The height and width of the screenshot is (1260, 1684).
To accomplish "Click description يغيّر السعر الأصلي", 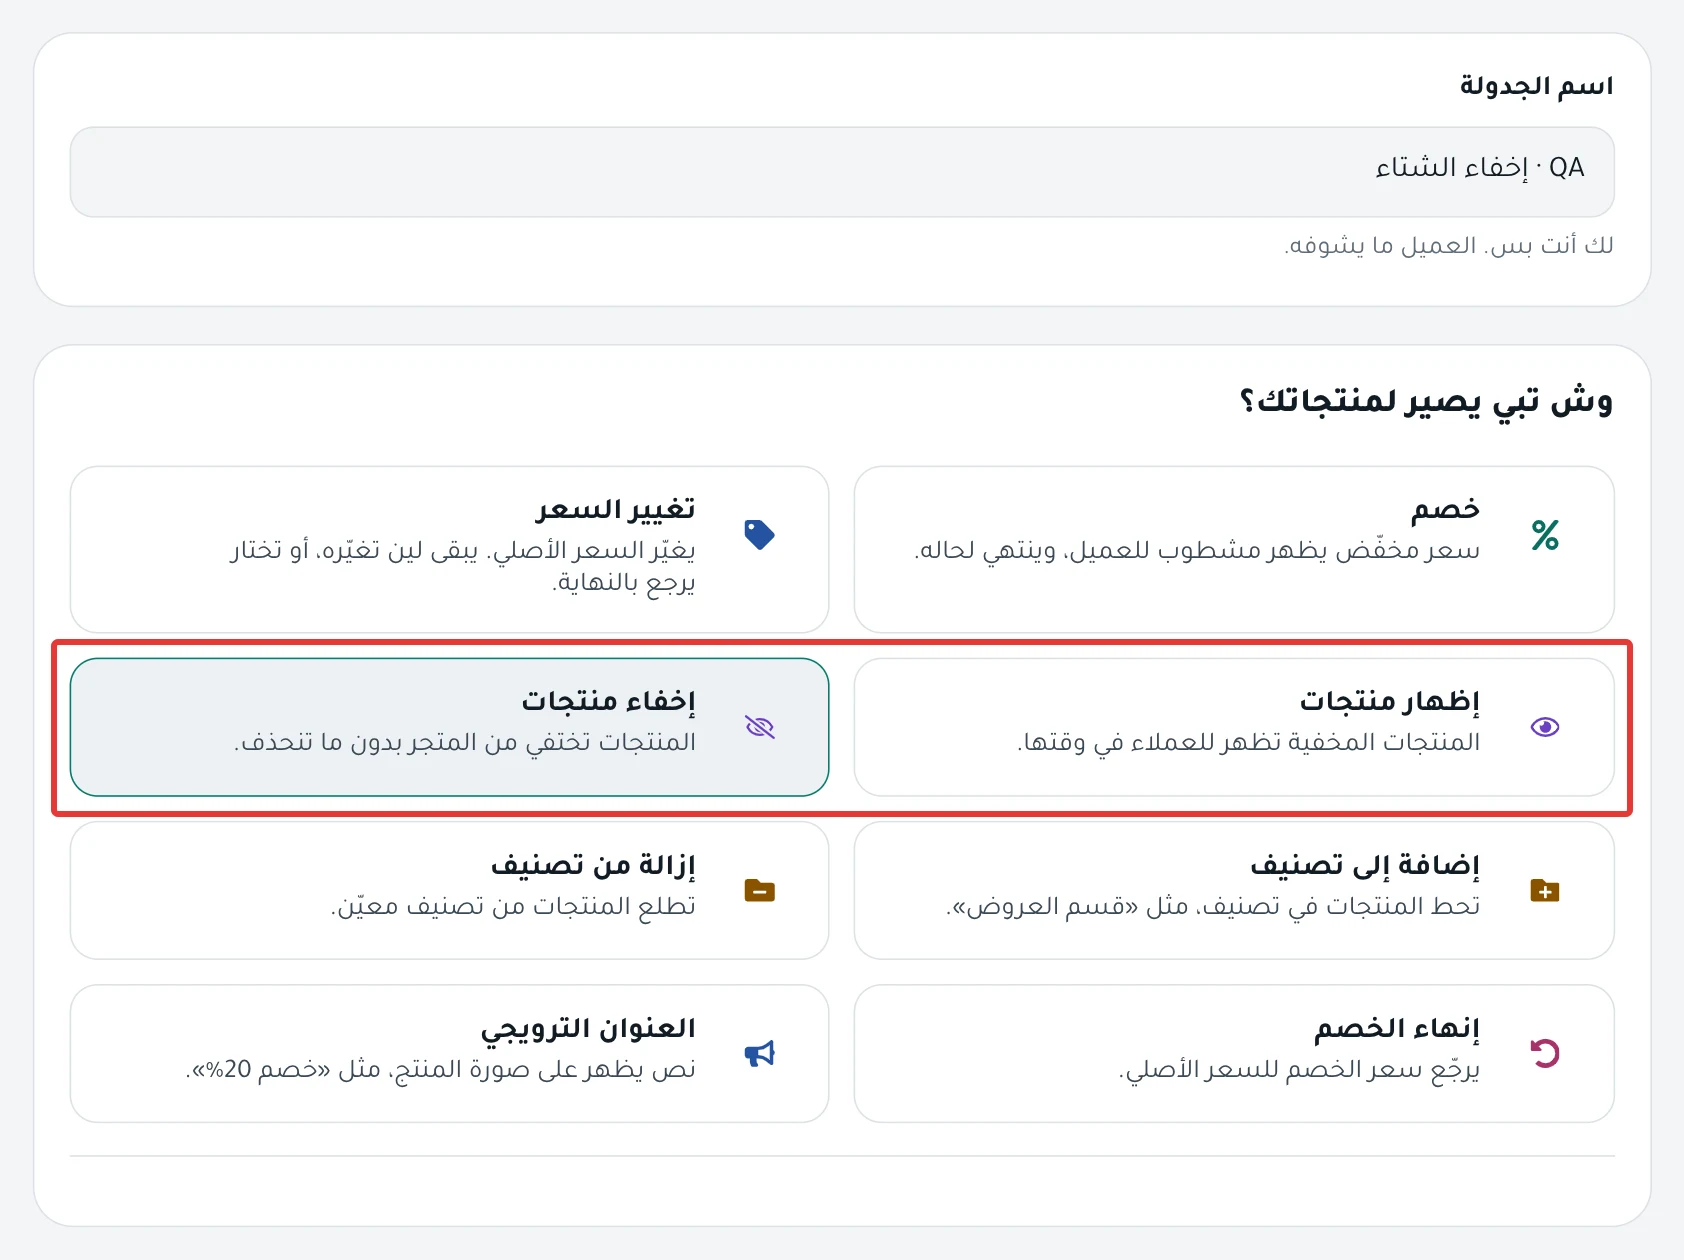I will (x=463, y=566).
